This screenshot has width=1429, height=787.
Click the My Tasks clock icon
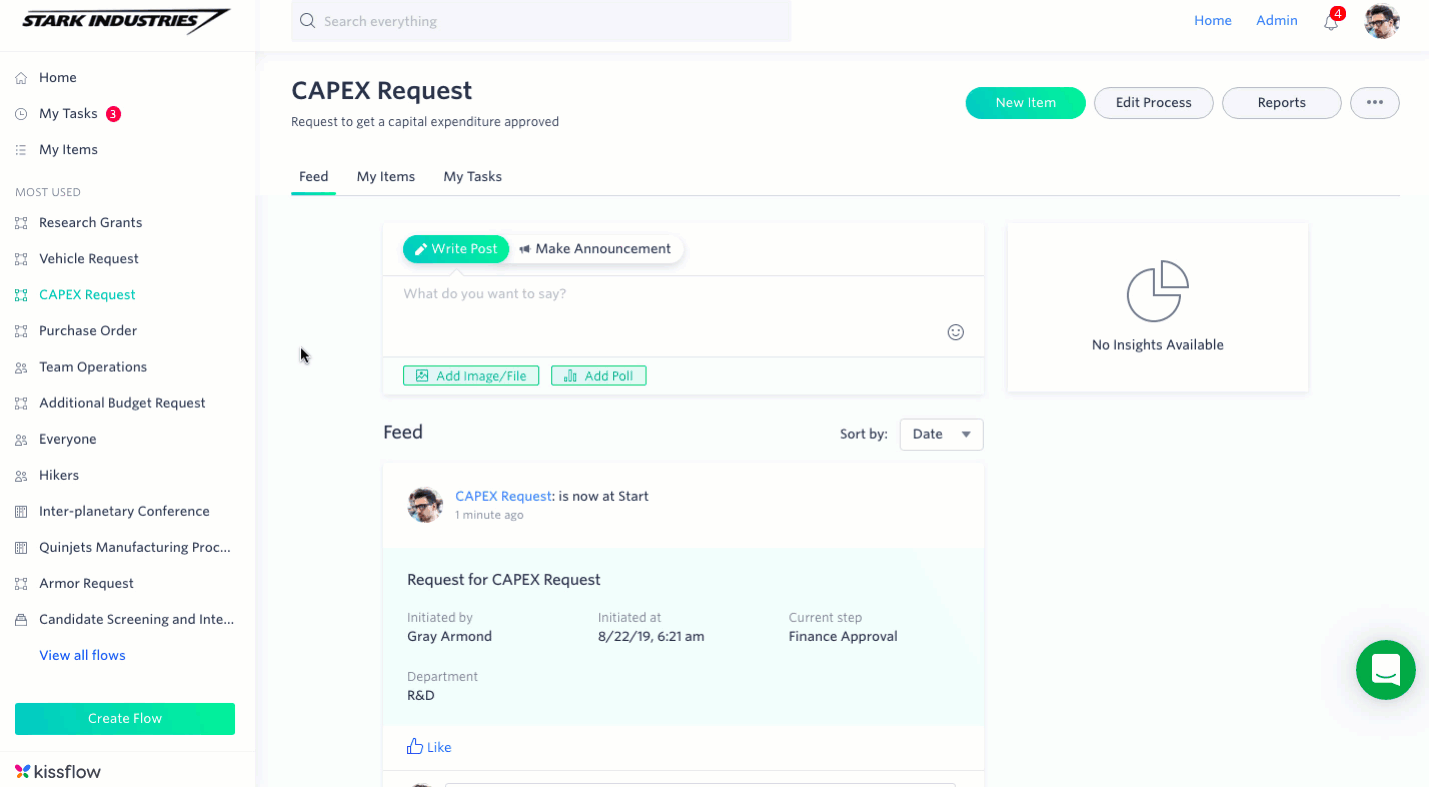pos(21,114)
